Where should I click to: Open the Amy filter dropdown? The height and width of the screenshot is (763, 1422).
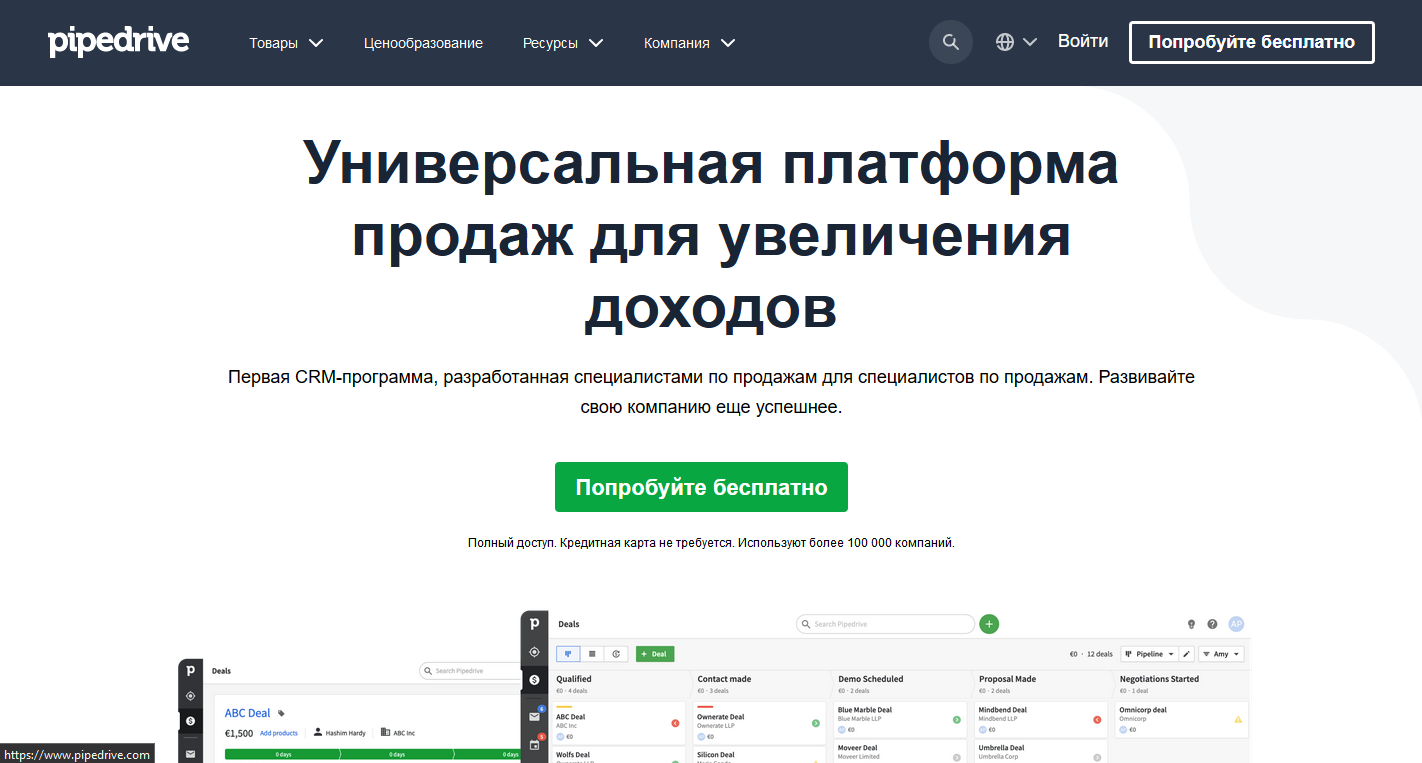pos(1221,654)
